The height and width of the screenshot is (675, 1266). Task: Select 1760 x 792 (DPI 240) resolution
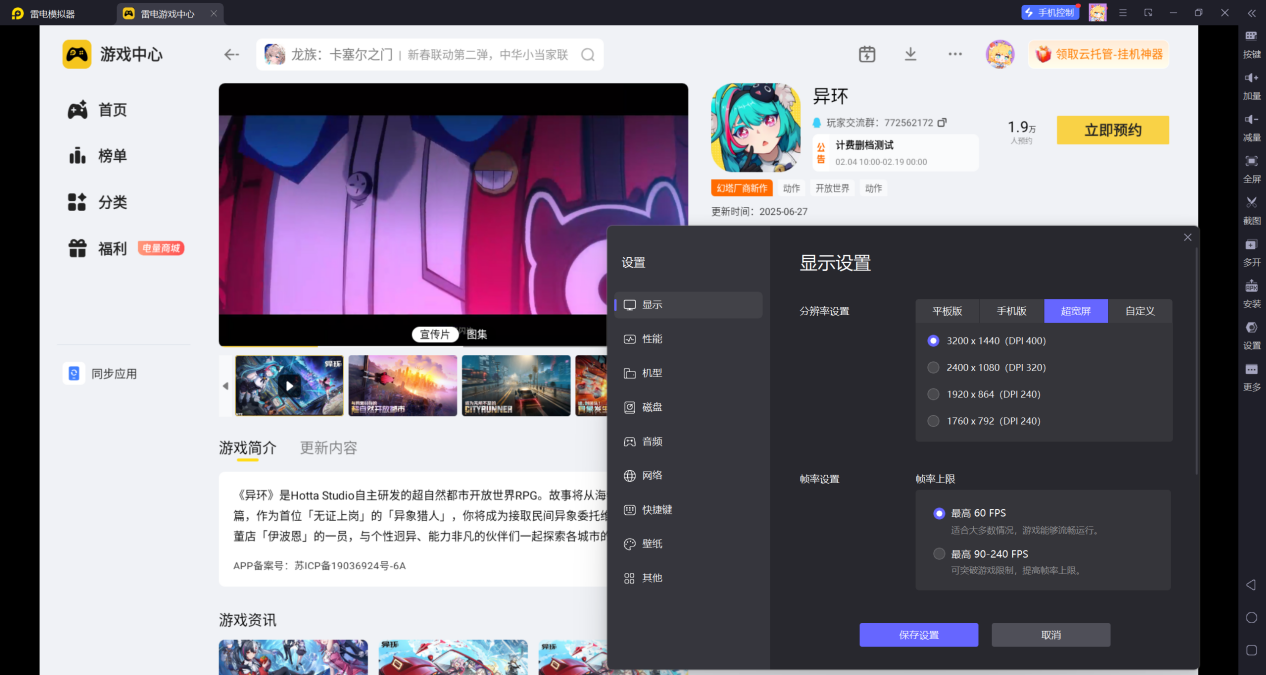coord(984,421)
